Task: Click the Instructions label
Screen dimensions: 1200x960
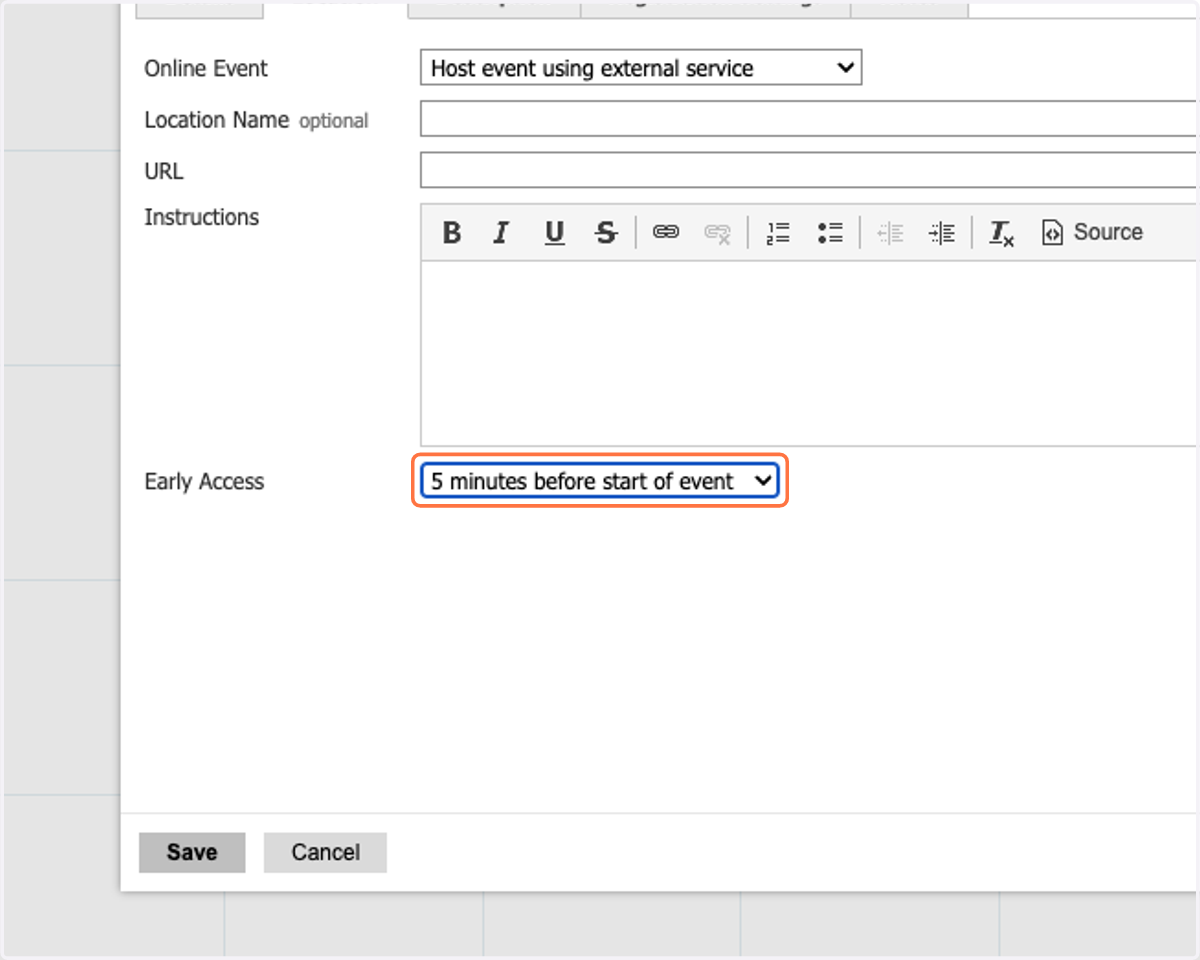Action: point(201,217)
